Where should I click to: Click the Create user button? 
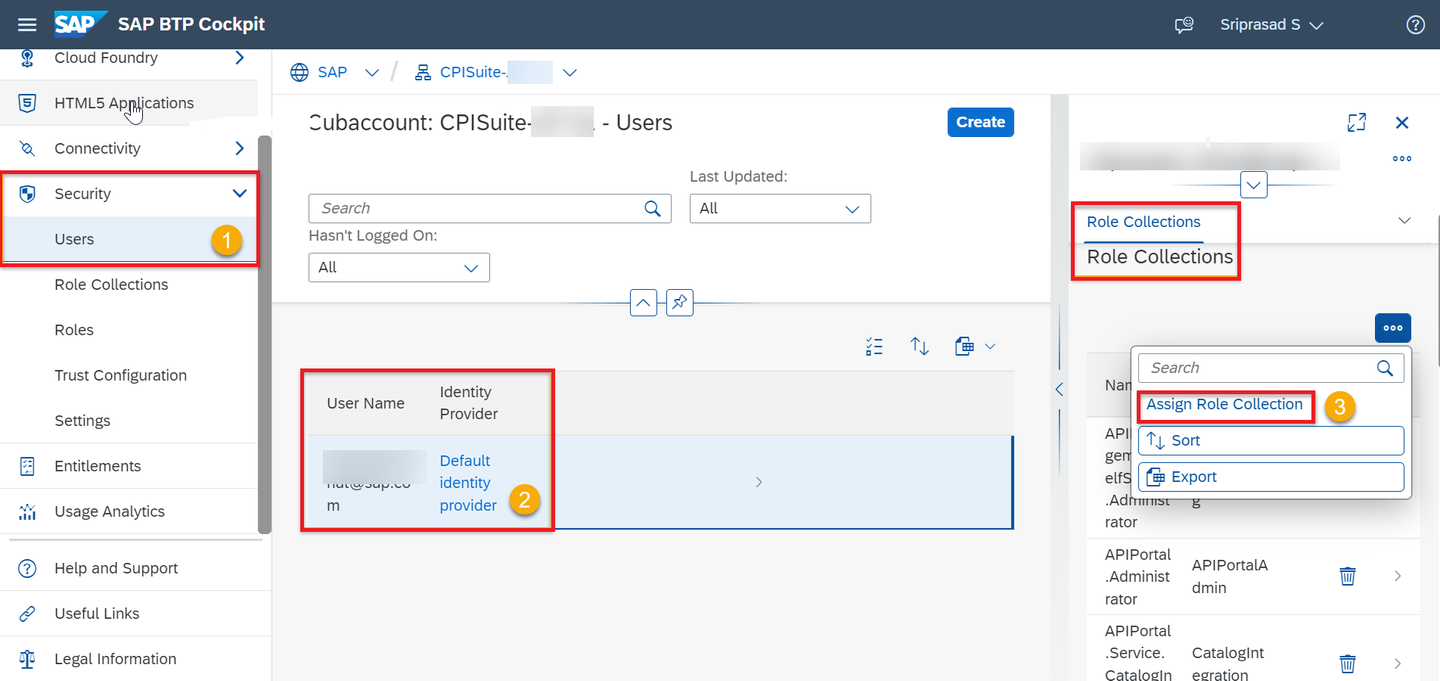[x=980, y=122]
